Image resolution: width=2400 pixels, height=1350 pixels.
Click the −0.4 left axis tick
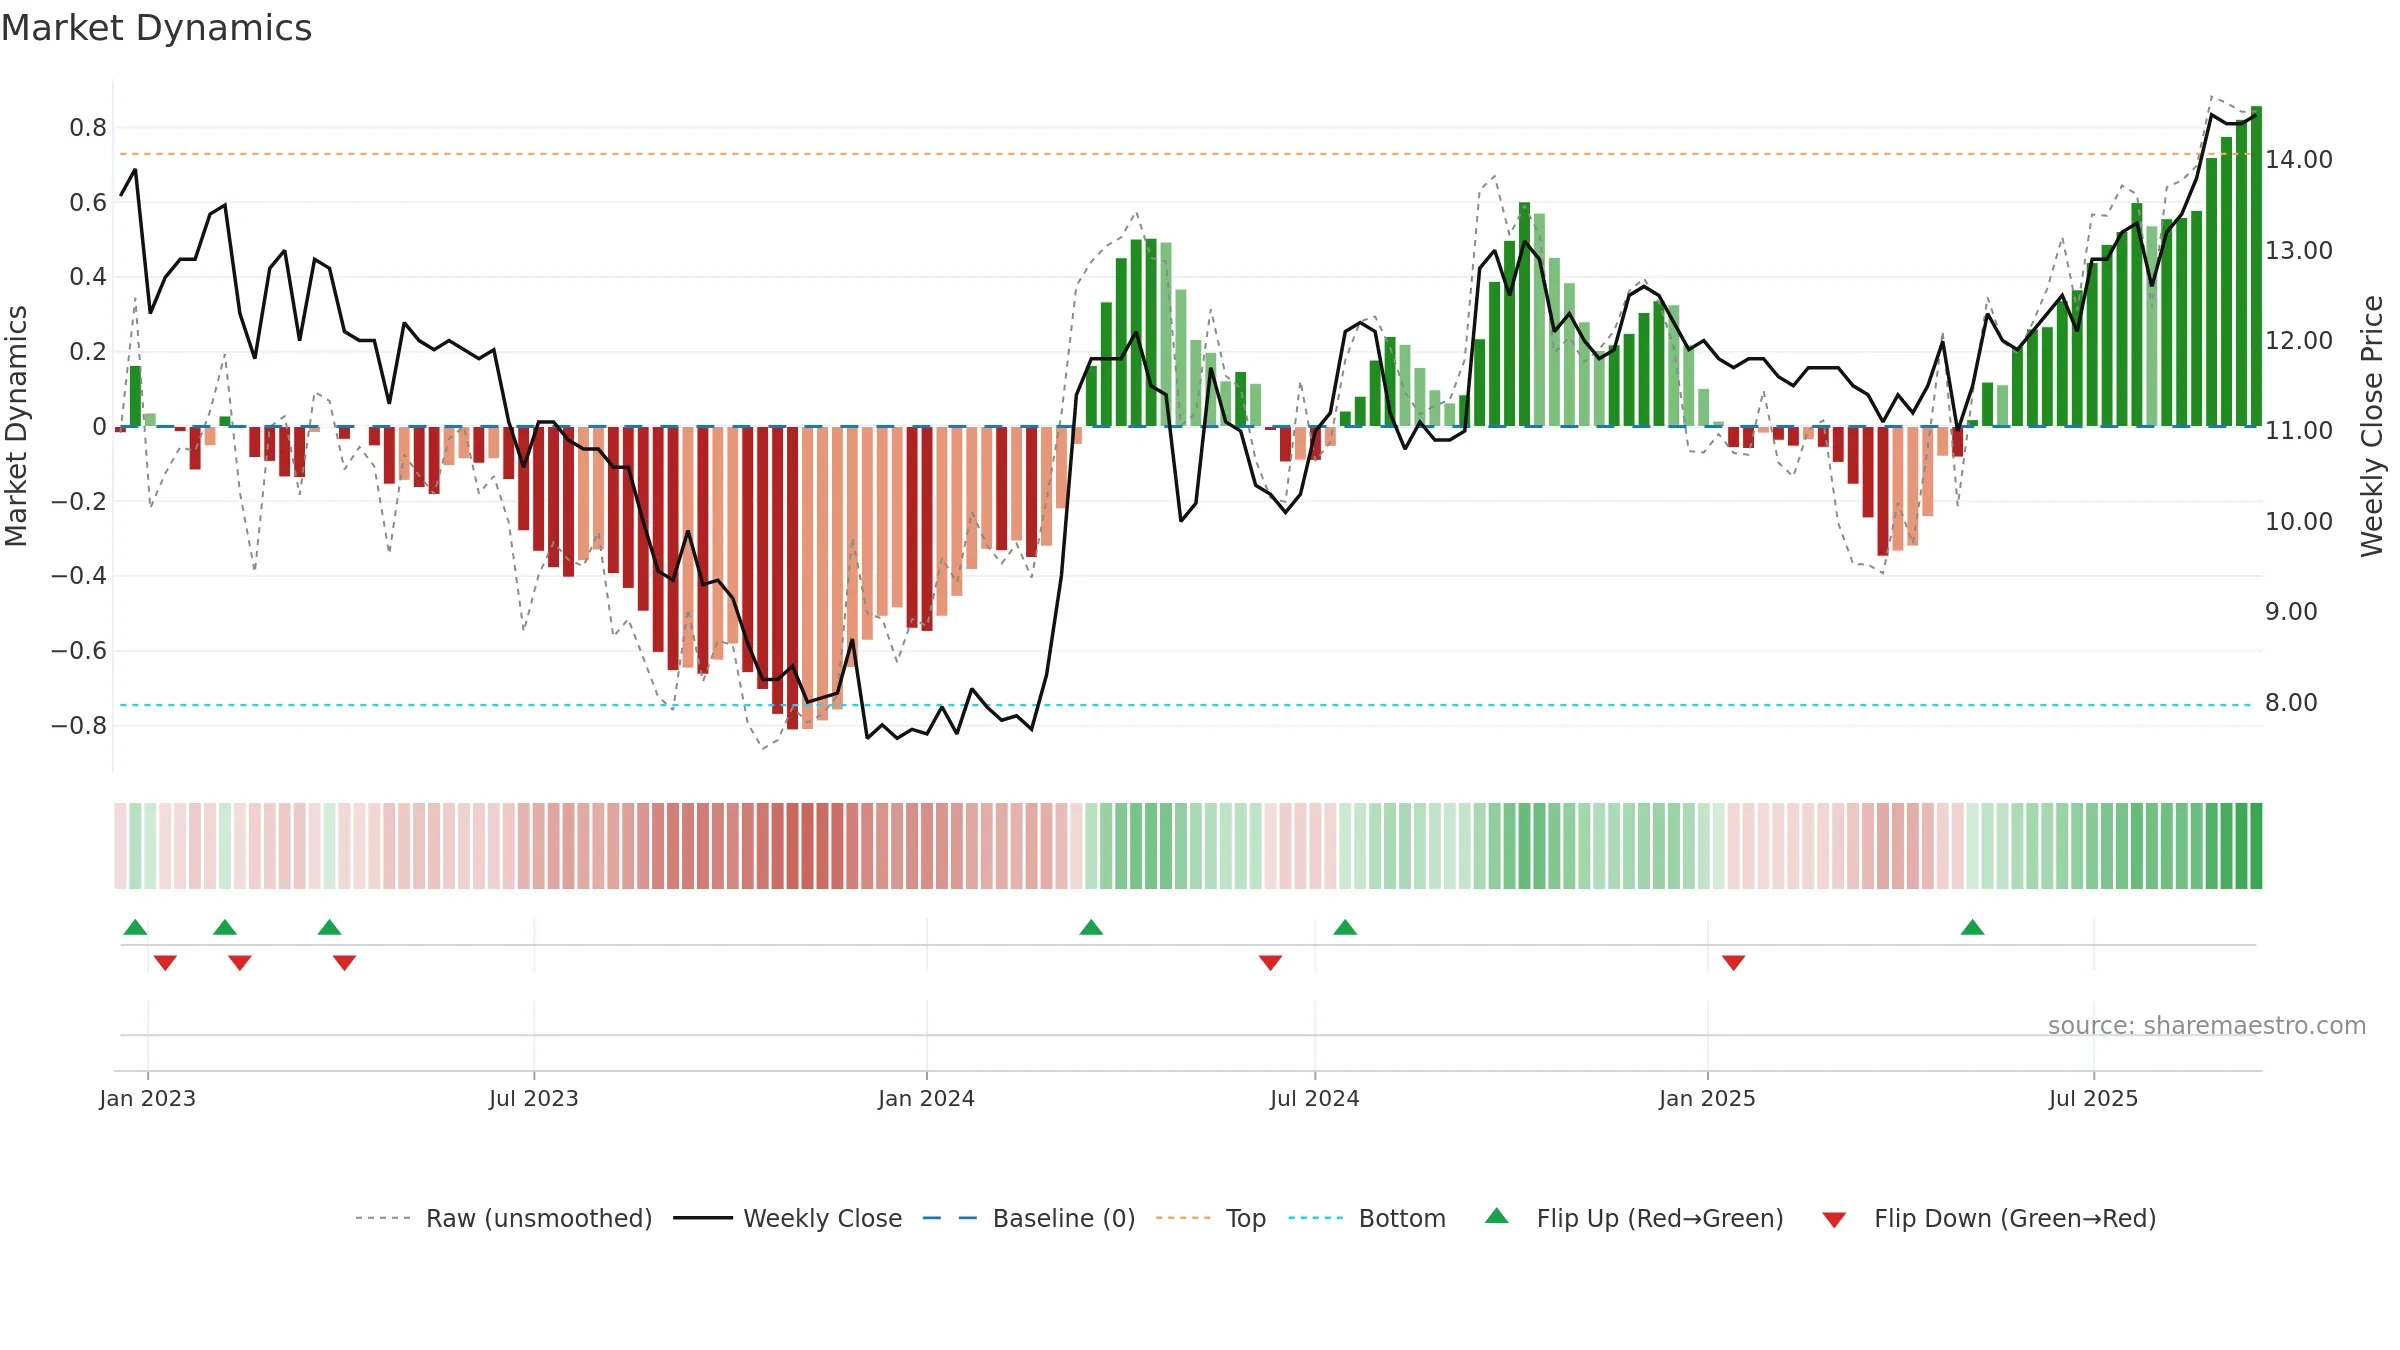[x=79, y=576]
